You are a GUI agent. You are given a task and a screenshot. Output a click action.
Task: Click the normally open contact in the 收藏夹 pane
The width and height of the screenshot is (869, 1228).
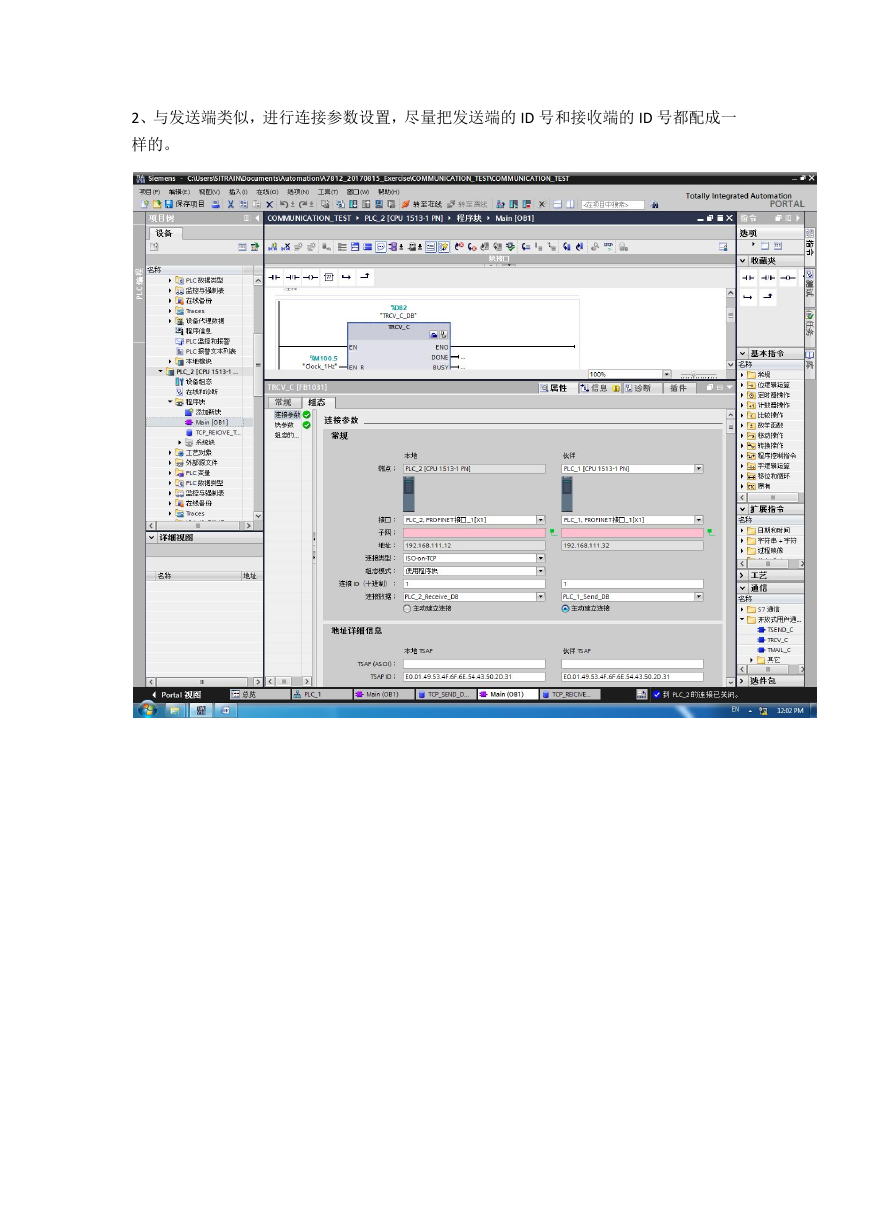[x=750, y=277]
